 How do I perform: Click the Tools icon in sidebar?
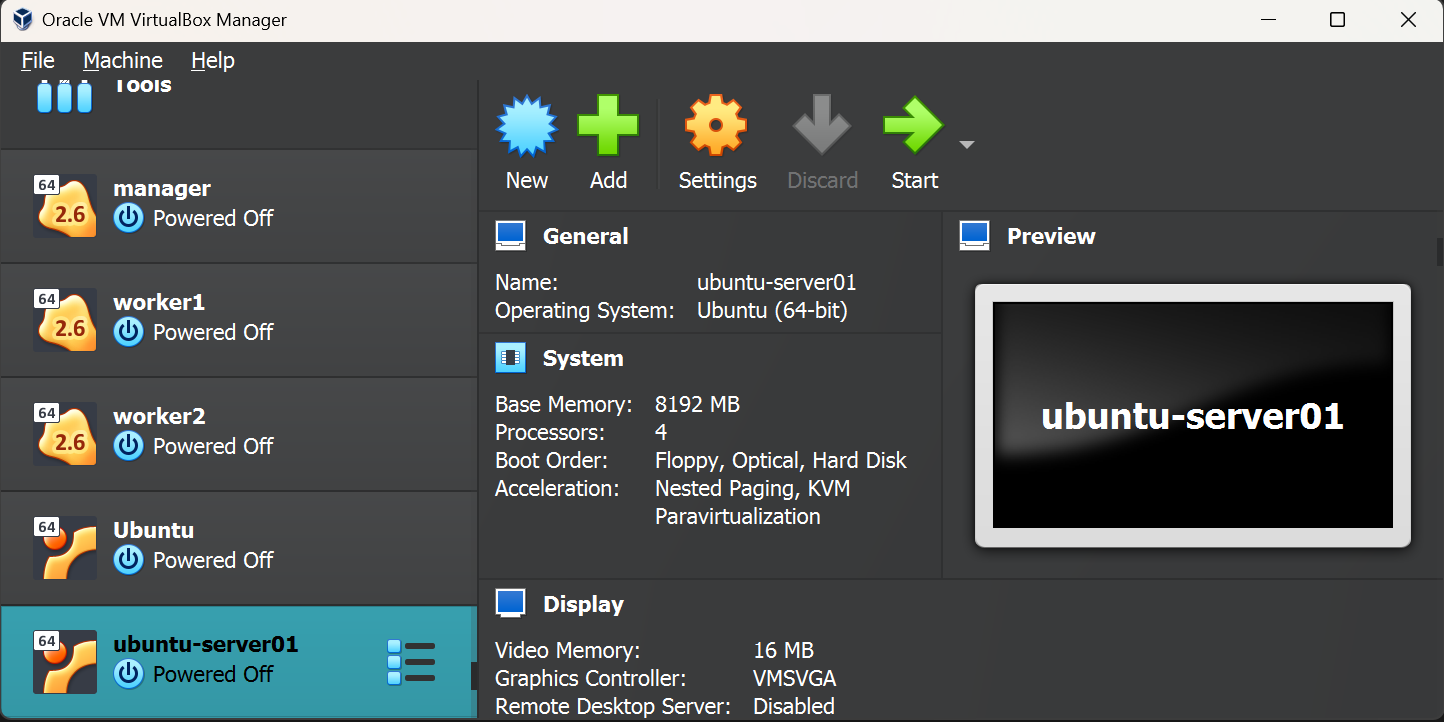pos(65,96)
